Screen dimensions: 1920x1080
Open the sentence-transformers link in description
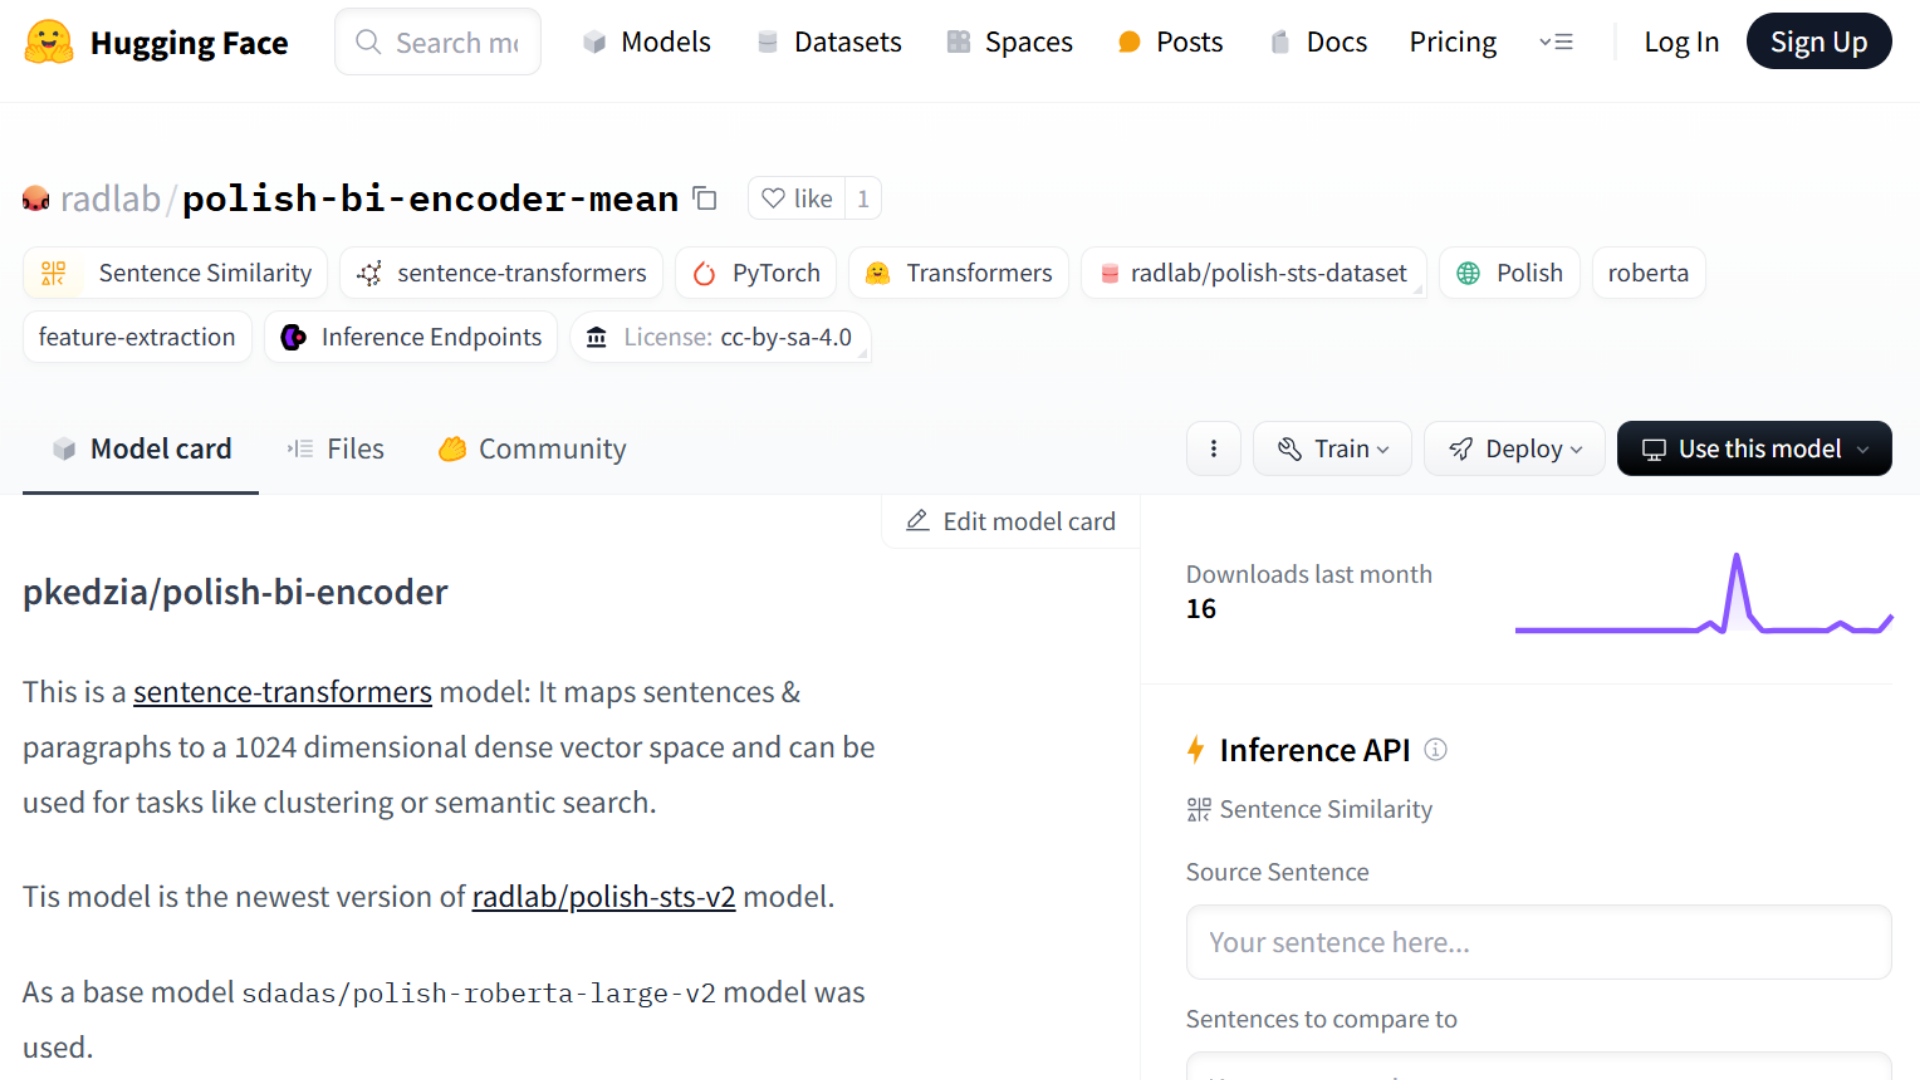point(282,692)
